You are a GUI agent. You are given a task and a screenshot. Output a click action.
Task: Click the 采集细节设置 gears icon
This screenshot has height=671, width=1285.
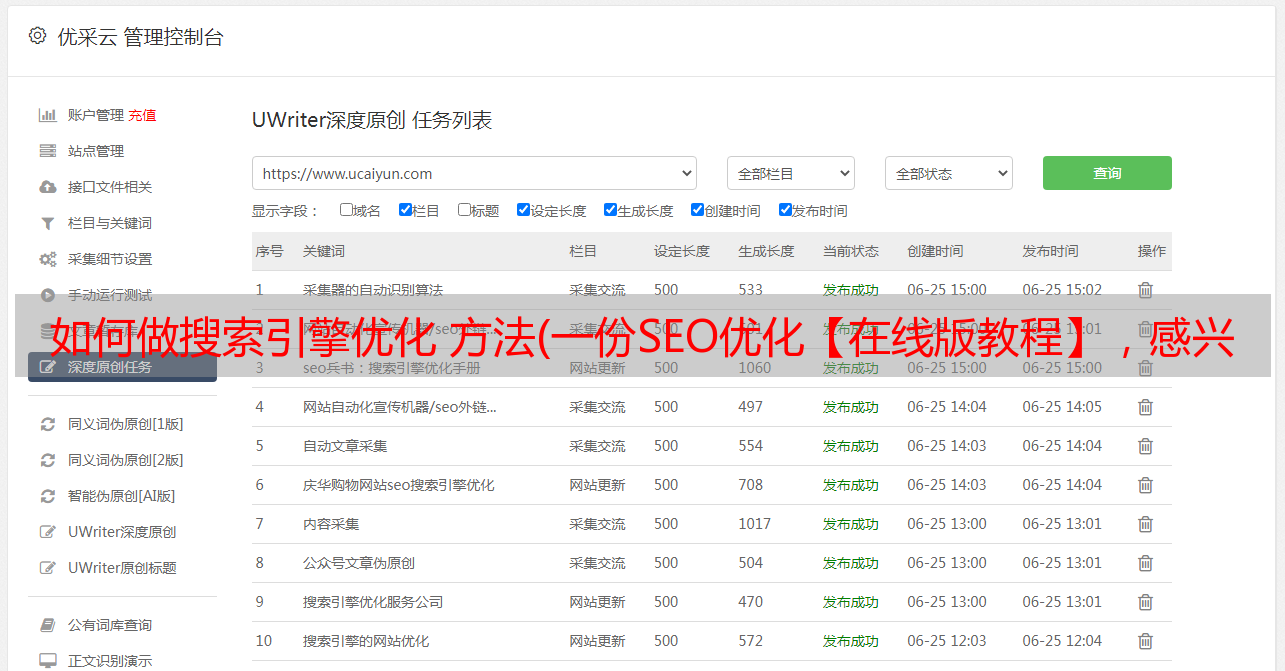click(x=47, y=259)
